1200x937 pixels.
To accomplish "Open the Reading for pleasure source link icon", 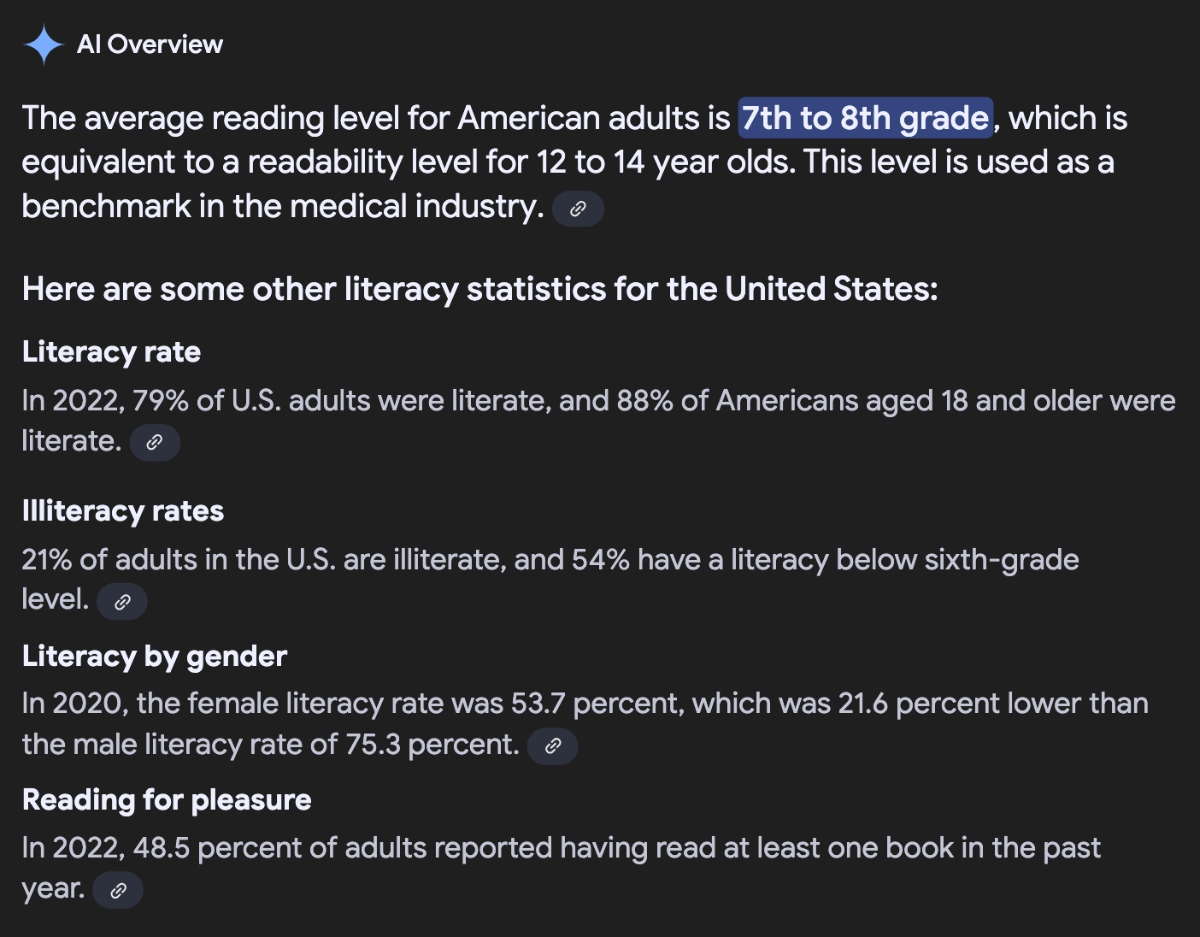I will click(118, 890).
